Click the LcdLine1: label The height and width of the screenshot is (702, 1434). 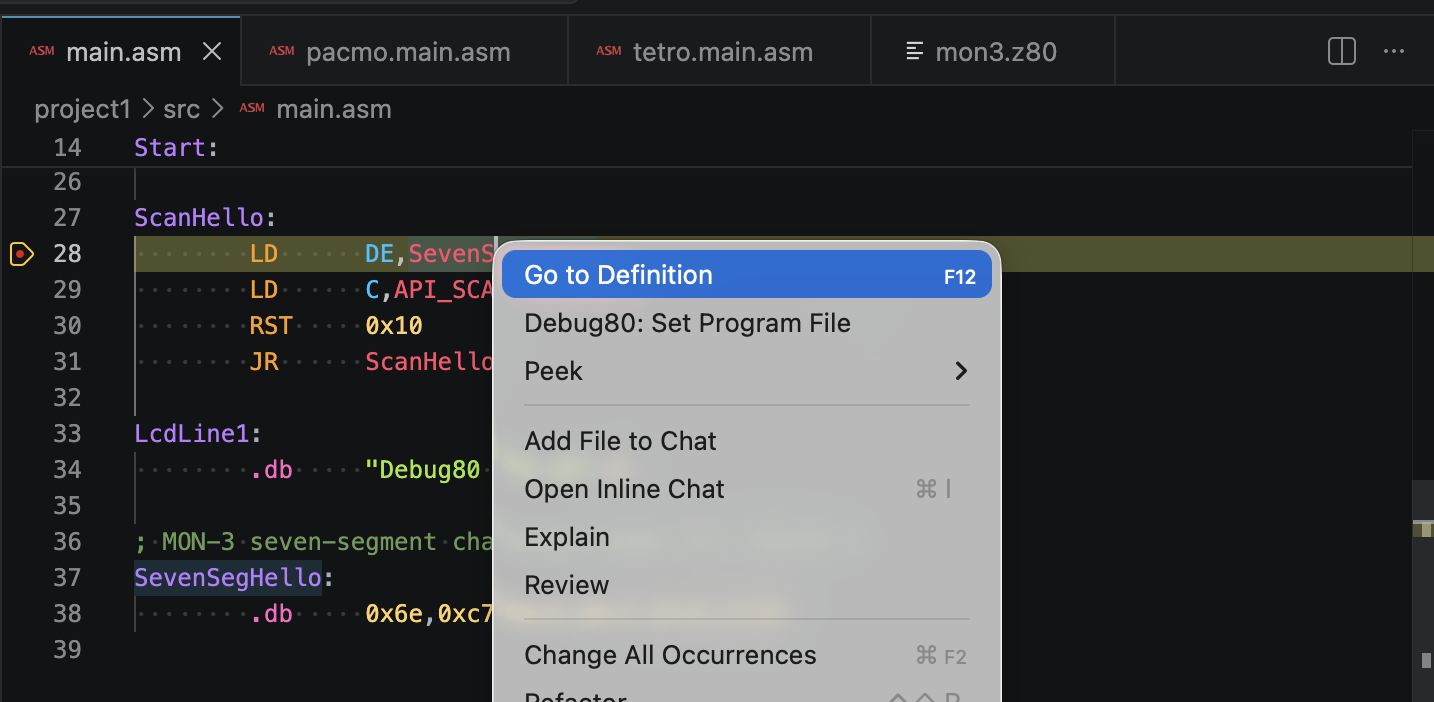point(198,434)
